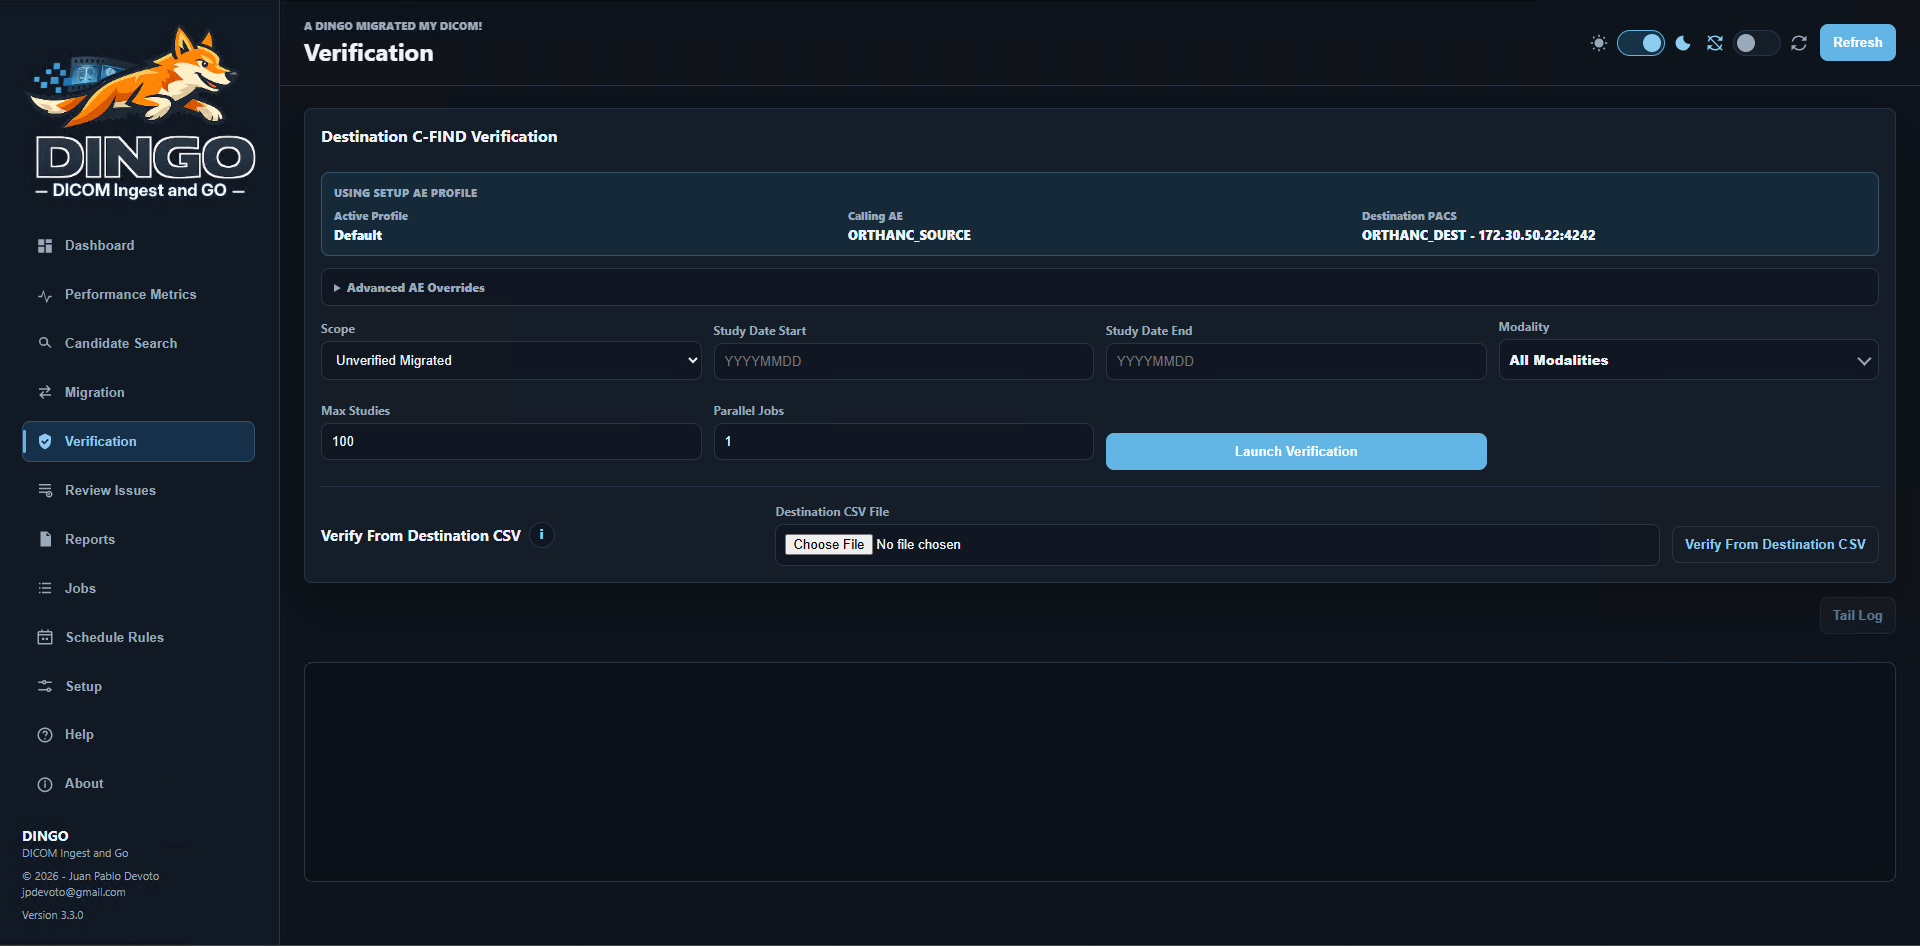Open Candidate Search page
The height and width of the screenshot is (946, 1920).
click(x=139, y=343)
